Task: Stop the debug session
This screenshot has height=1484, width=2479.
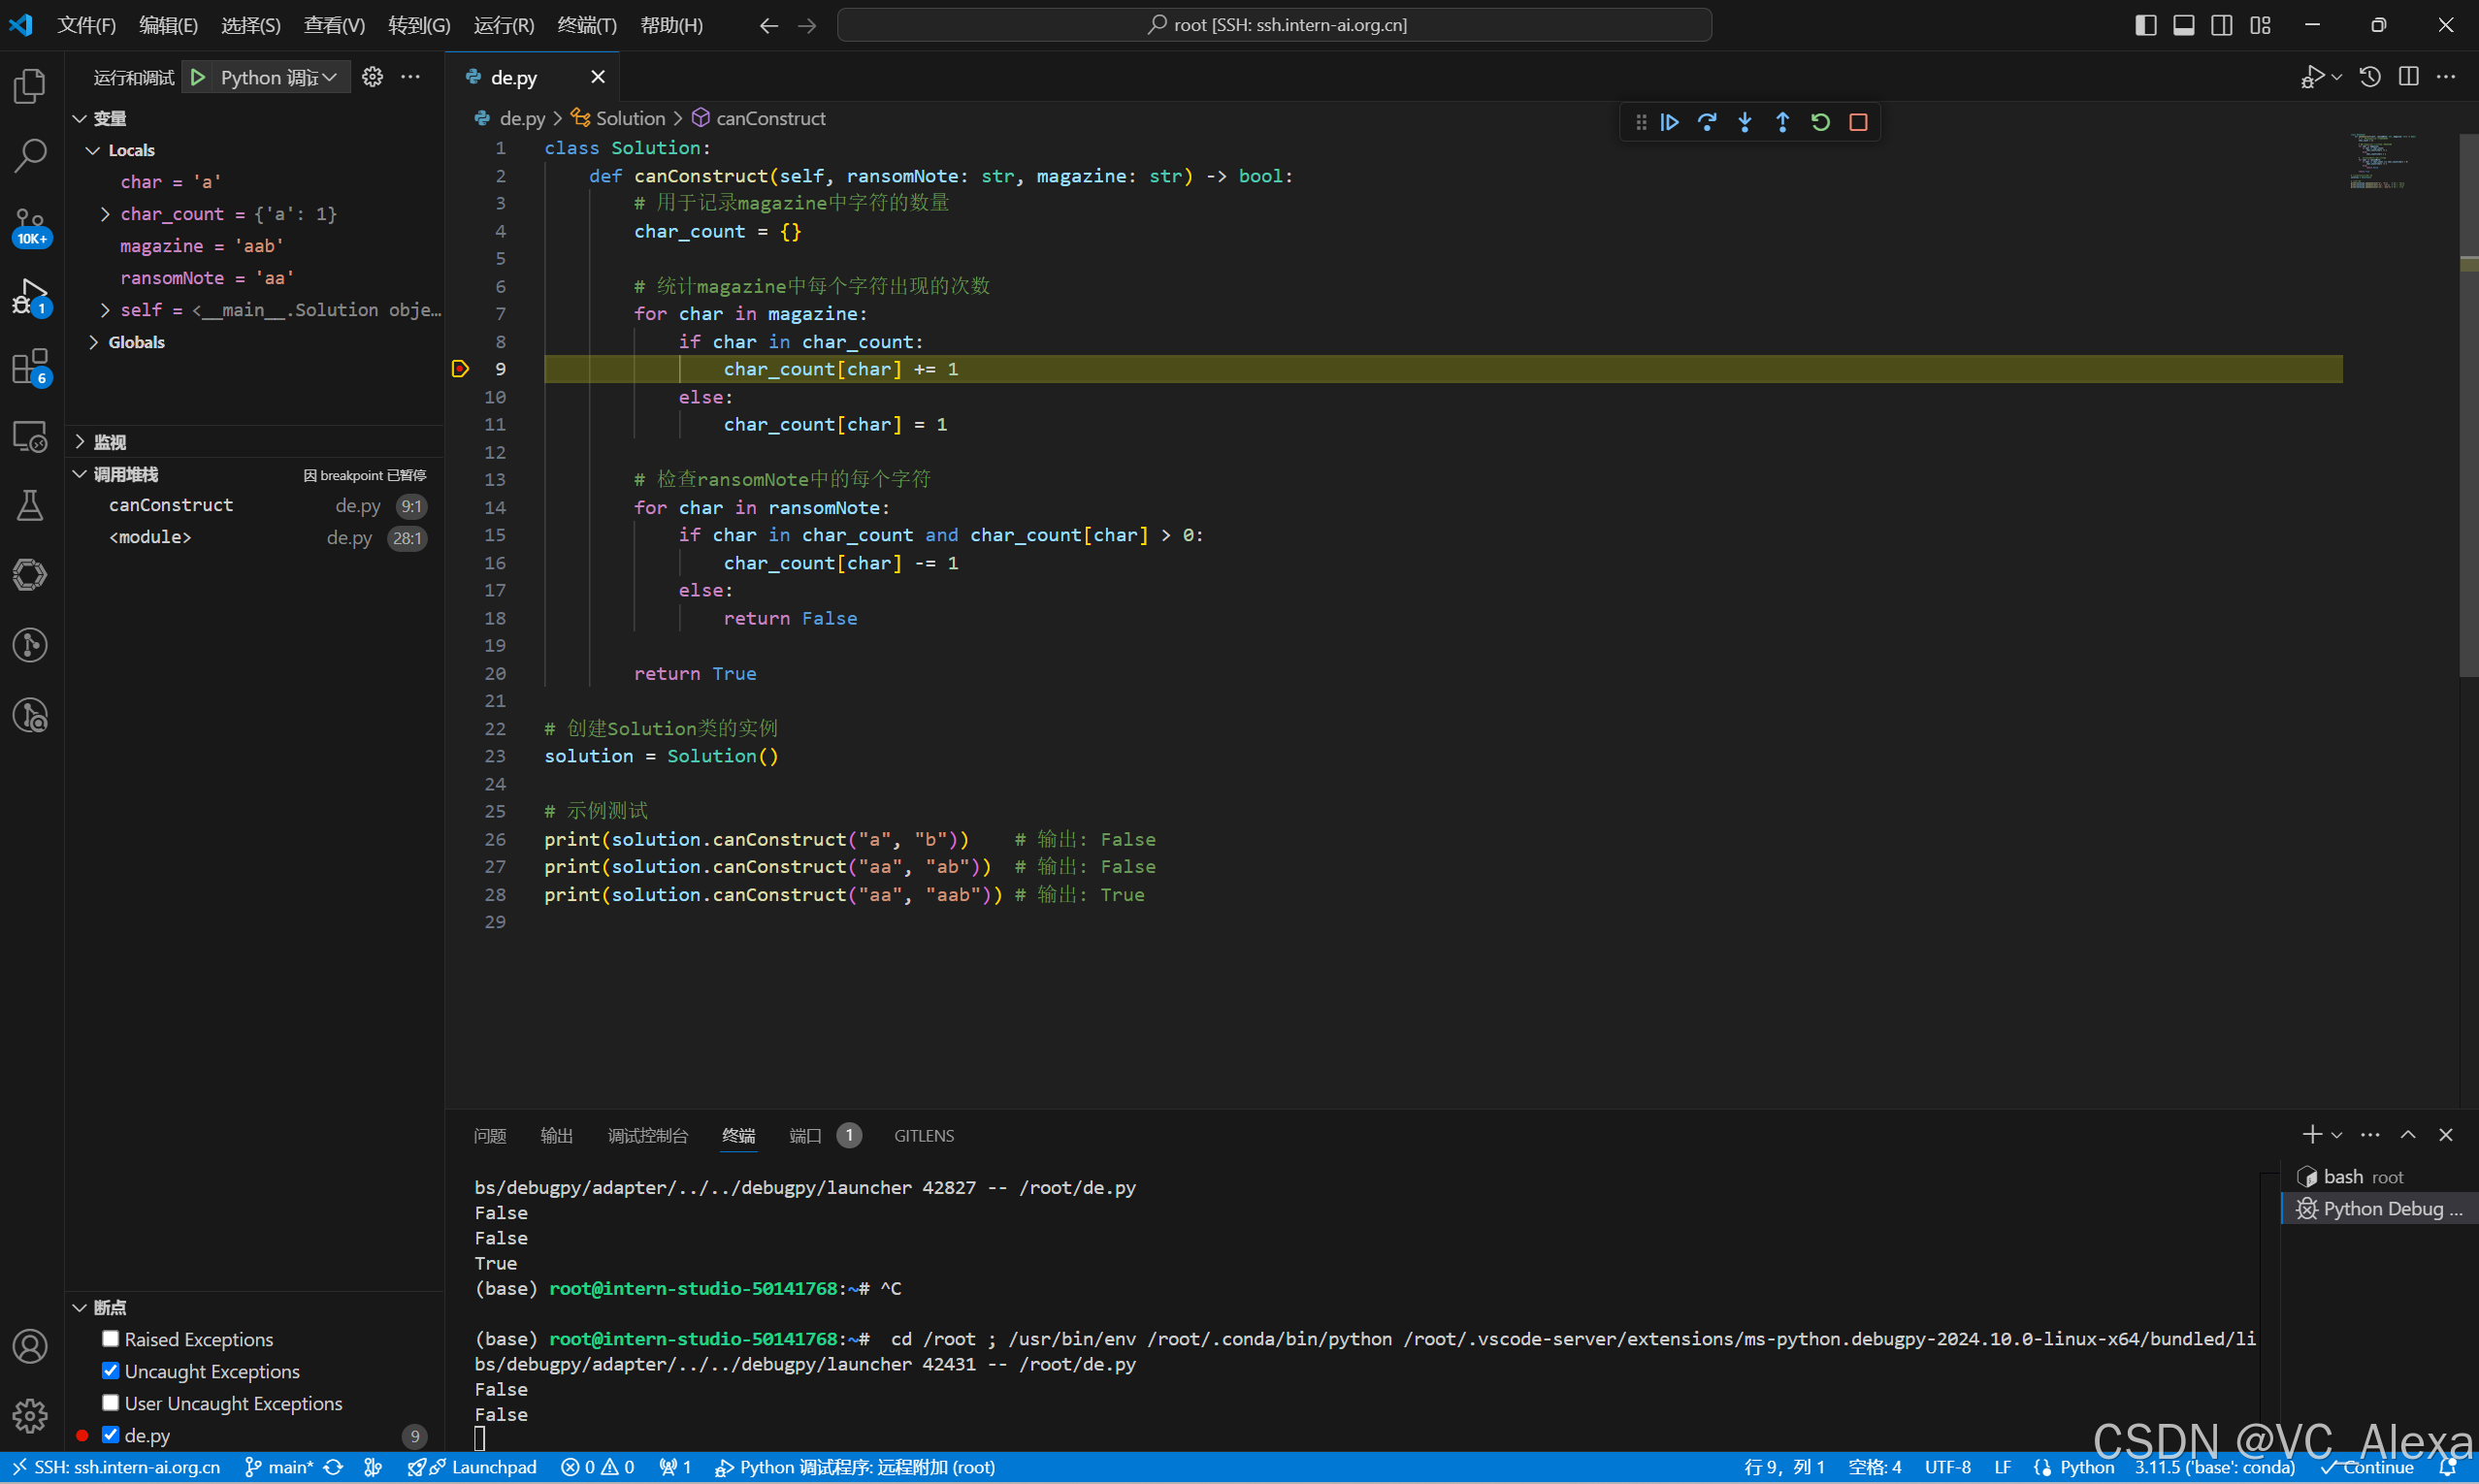Action: coord(1858,122)
